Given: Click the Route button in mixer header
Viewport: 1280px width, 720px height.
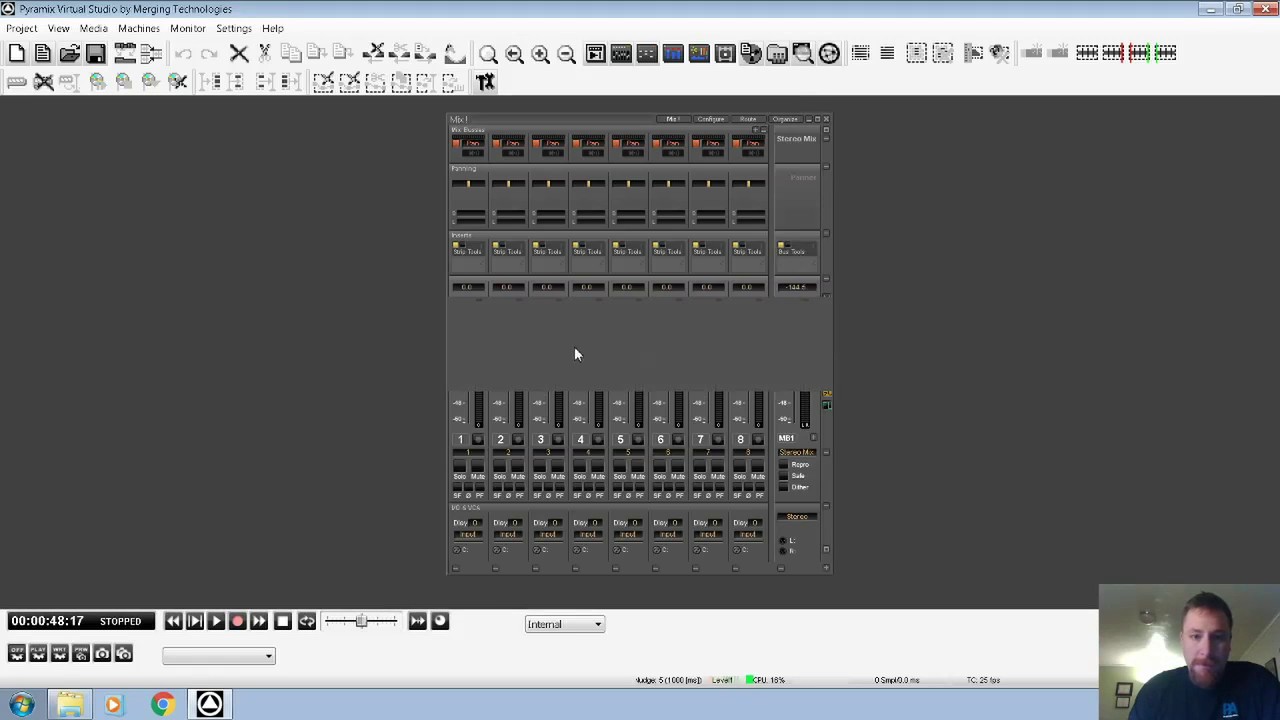Looking at the screenshot, I should click(x=748, y=119).
